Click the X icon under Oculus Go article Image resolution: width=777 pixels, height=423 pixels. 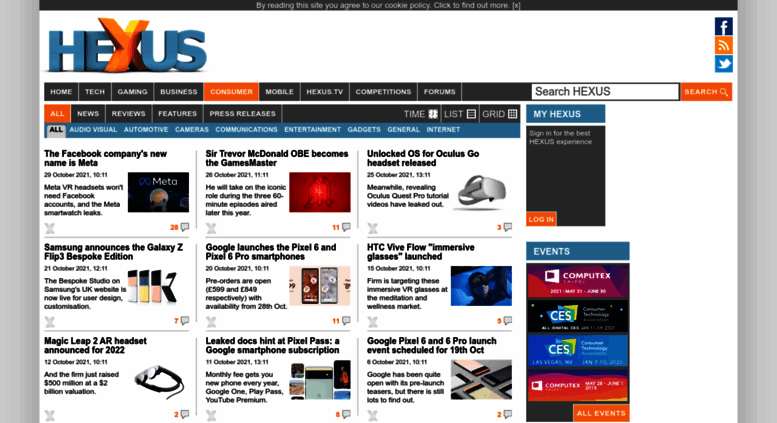[x=373, y=228]
